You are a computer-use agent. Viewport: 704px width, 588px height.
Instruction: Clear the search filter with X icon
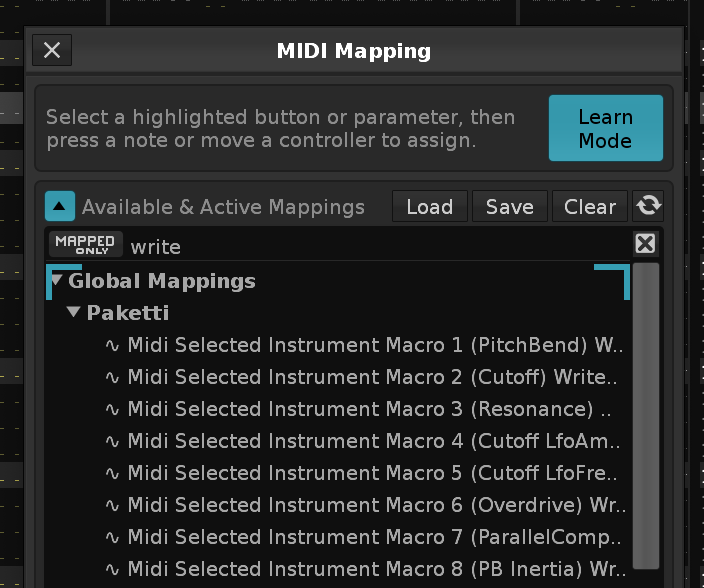coord(645,244)
